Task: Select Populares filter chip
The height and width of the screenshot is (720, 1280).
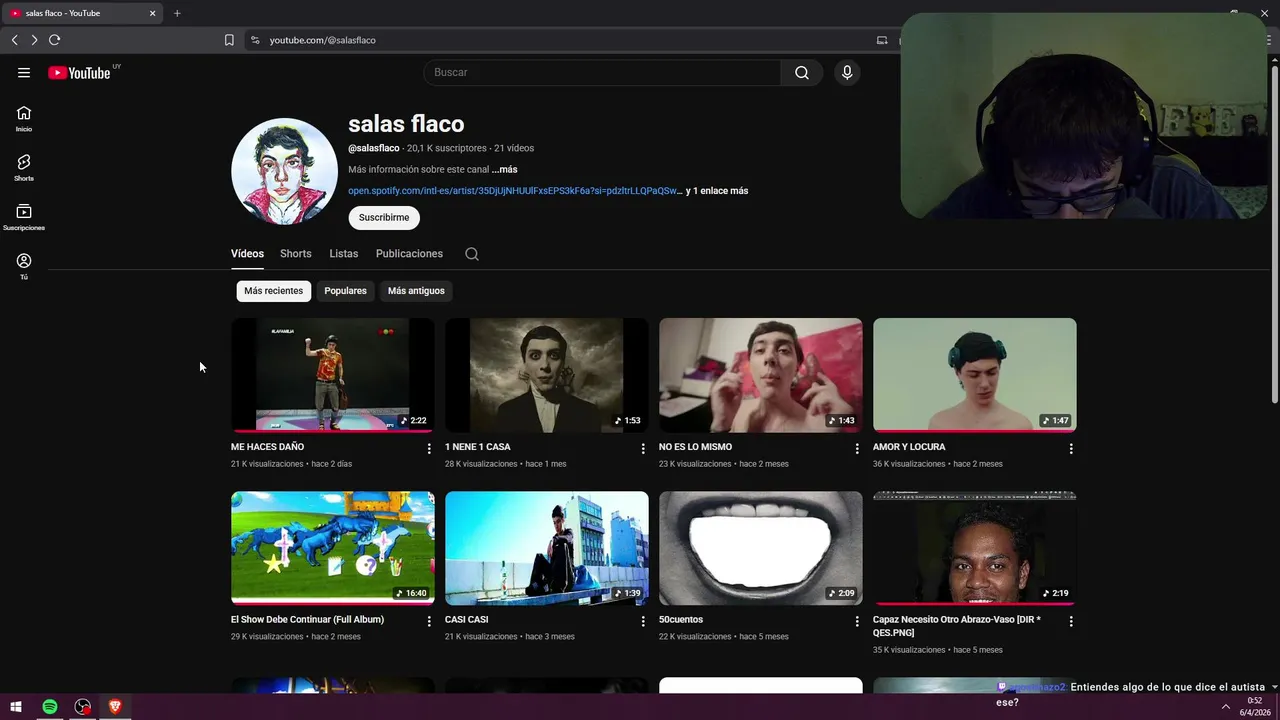Action: [345, 291]
